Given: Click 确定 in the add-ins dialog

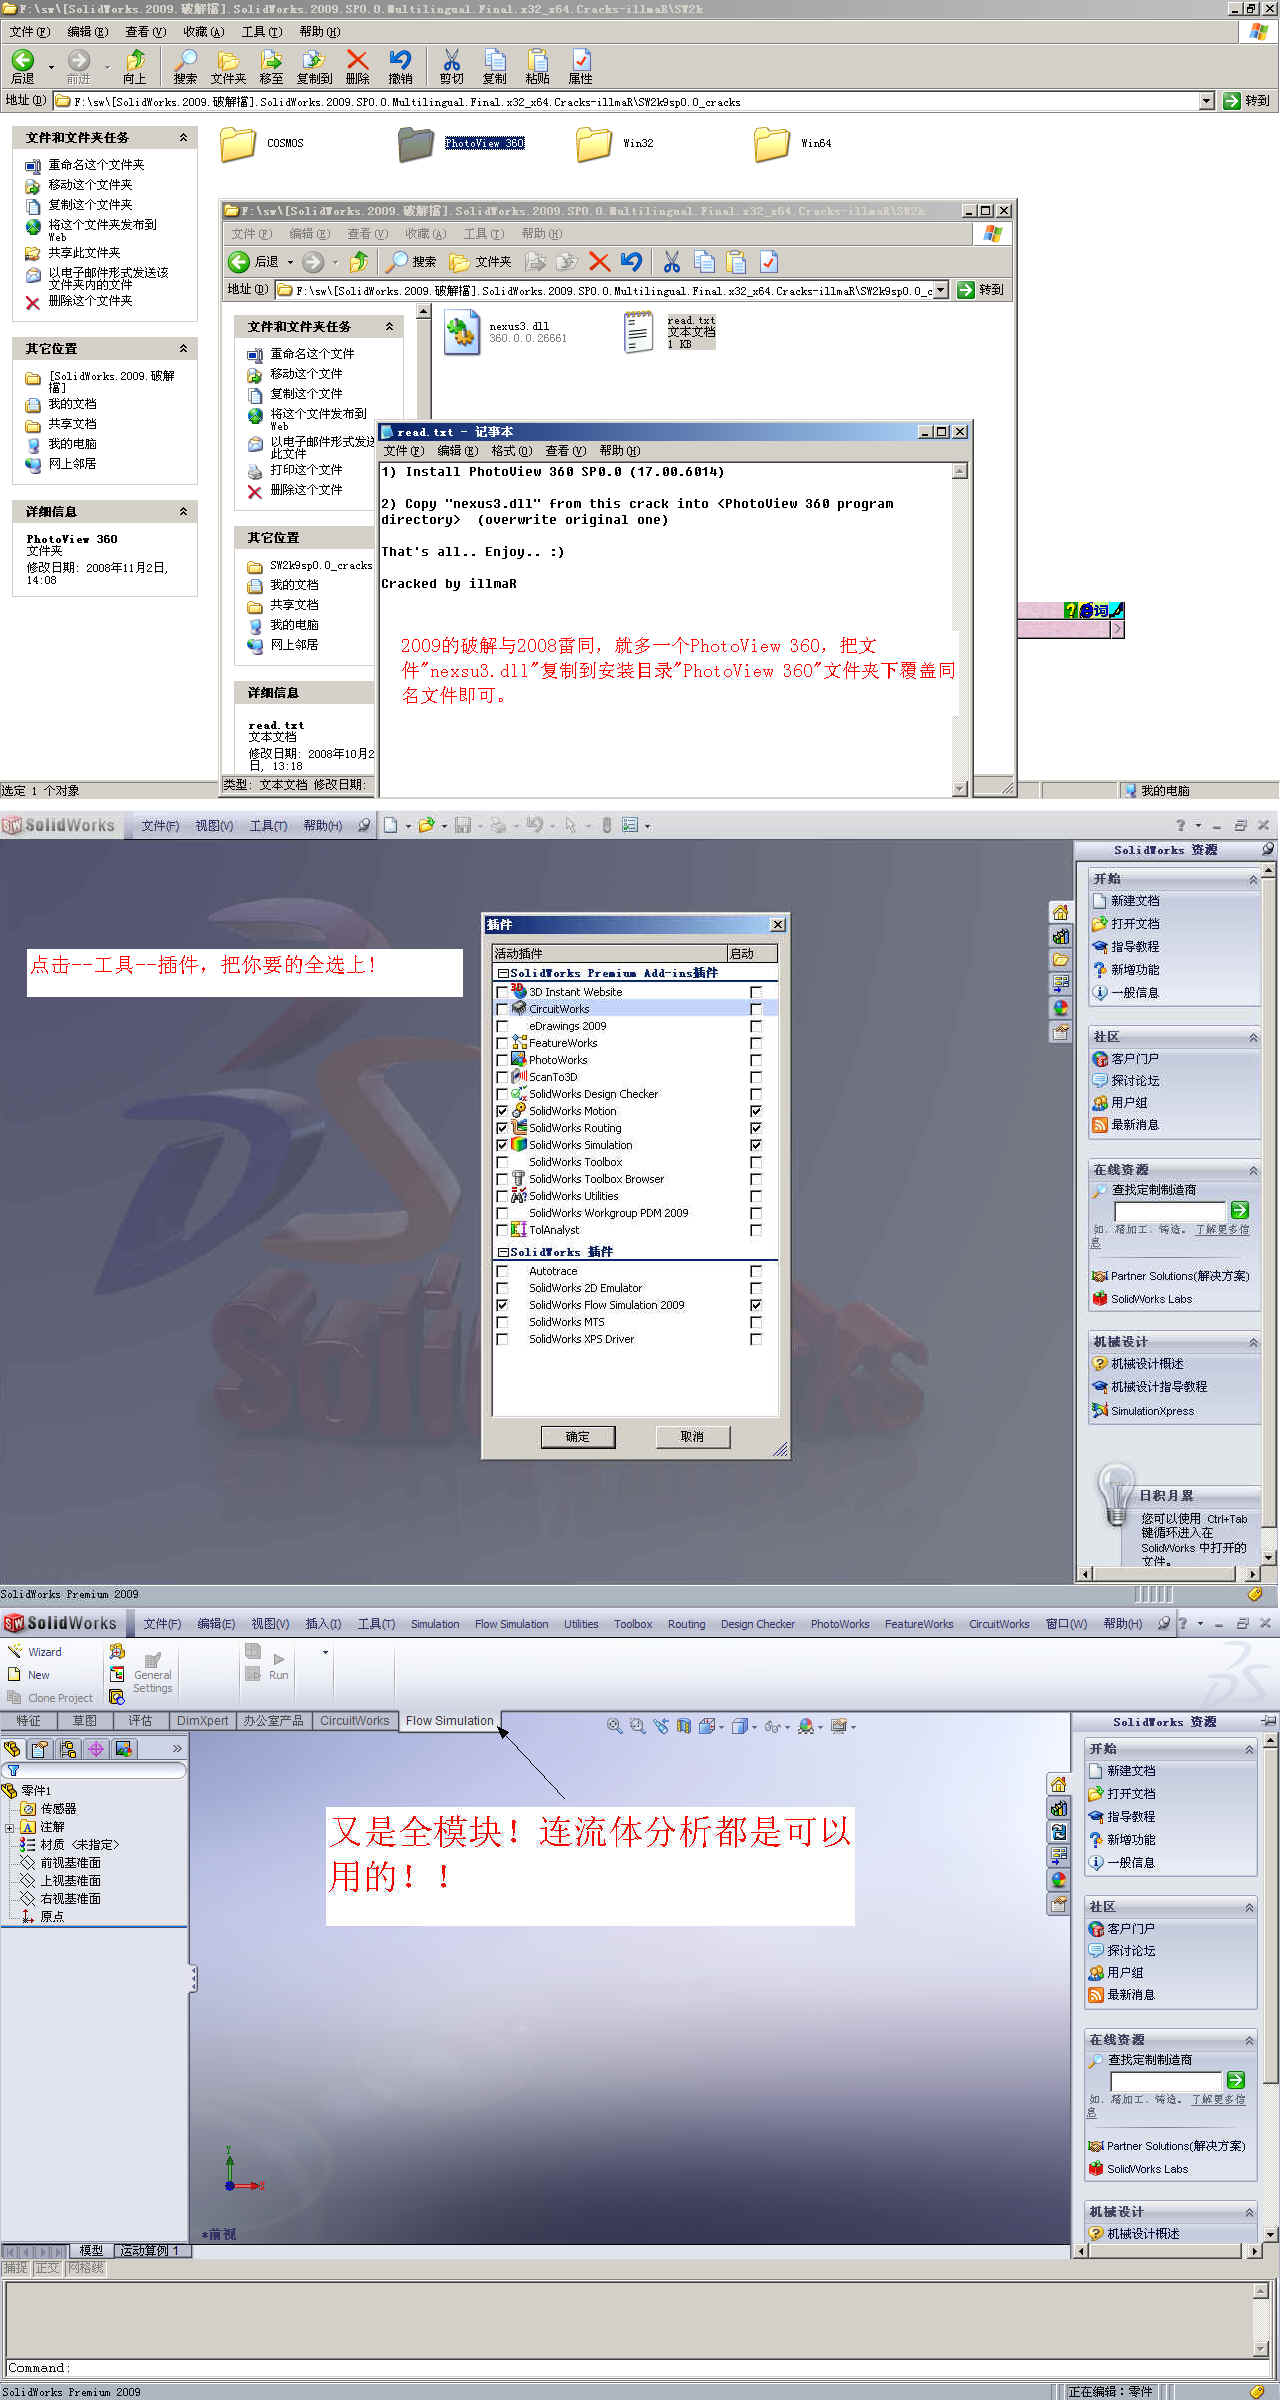Looking at the screenshot, I should 577,1437.
